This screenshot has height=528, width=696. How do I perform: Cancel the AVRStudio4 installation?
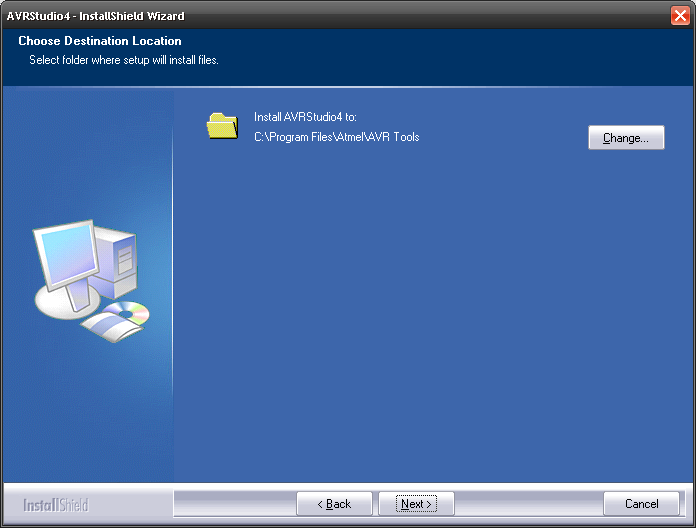641,504
